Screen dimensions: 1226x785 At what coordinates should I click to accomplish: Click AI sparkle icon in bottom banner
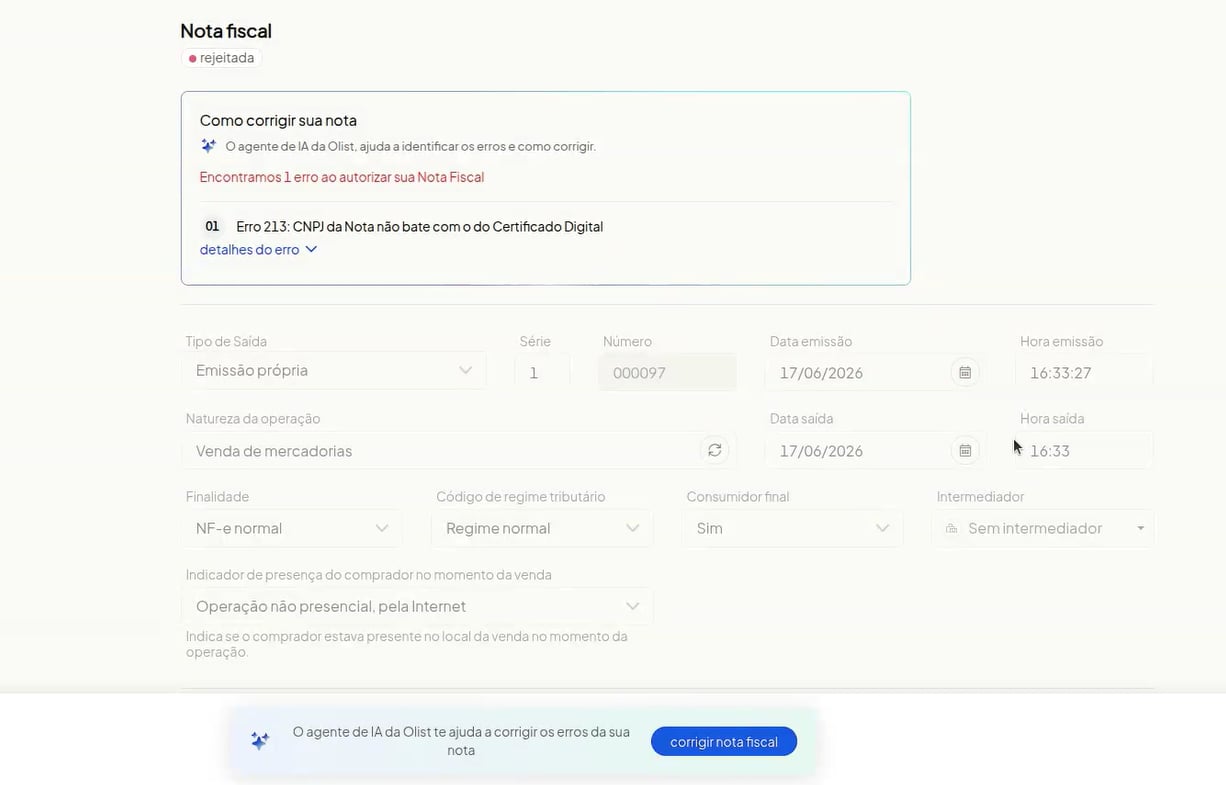click(260, 741)
